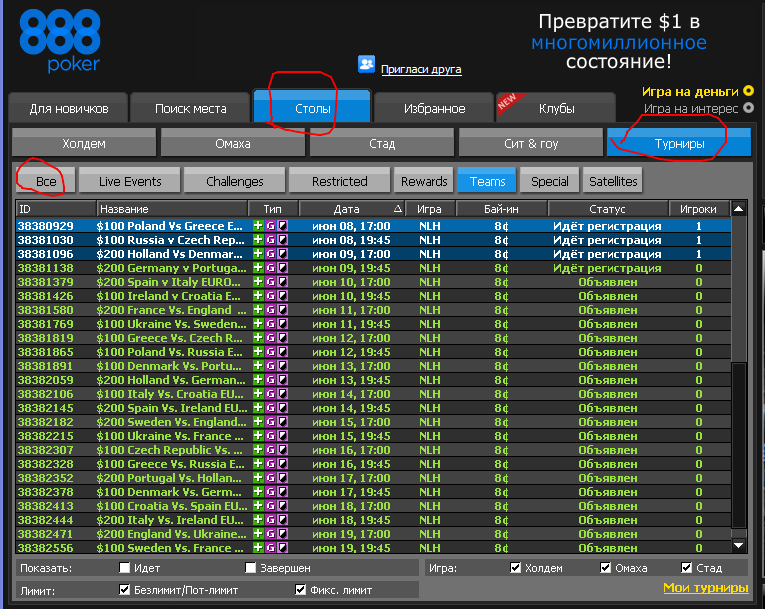Viewport: 765px width, 609px height.
Task: Select the Сит & гоу game tab
Action: tap(531, 143)
